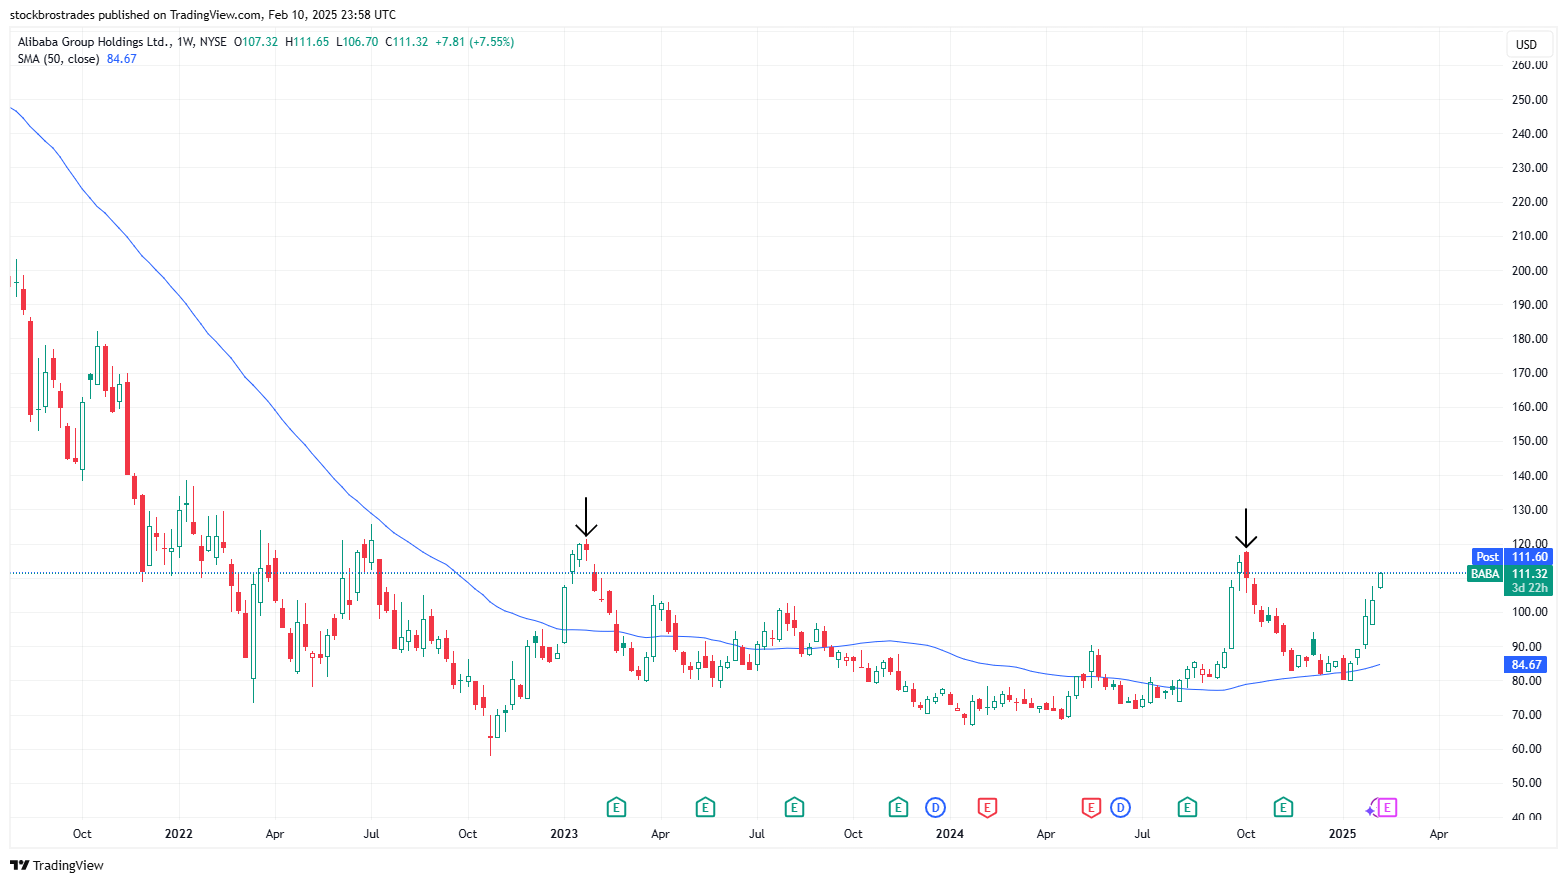Click the green earnings flag below July 2024

click(1186, 807)
